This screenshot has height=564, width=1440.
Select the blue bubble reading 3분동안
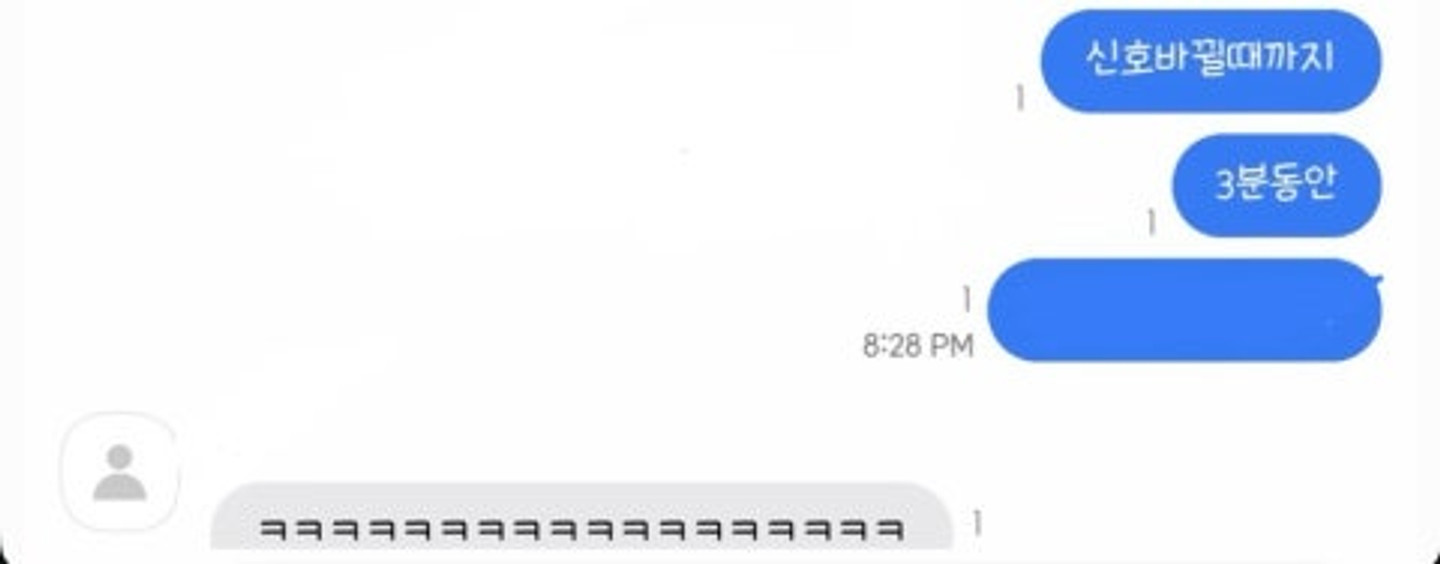1277,185
